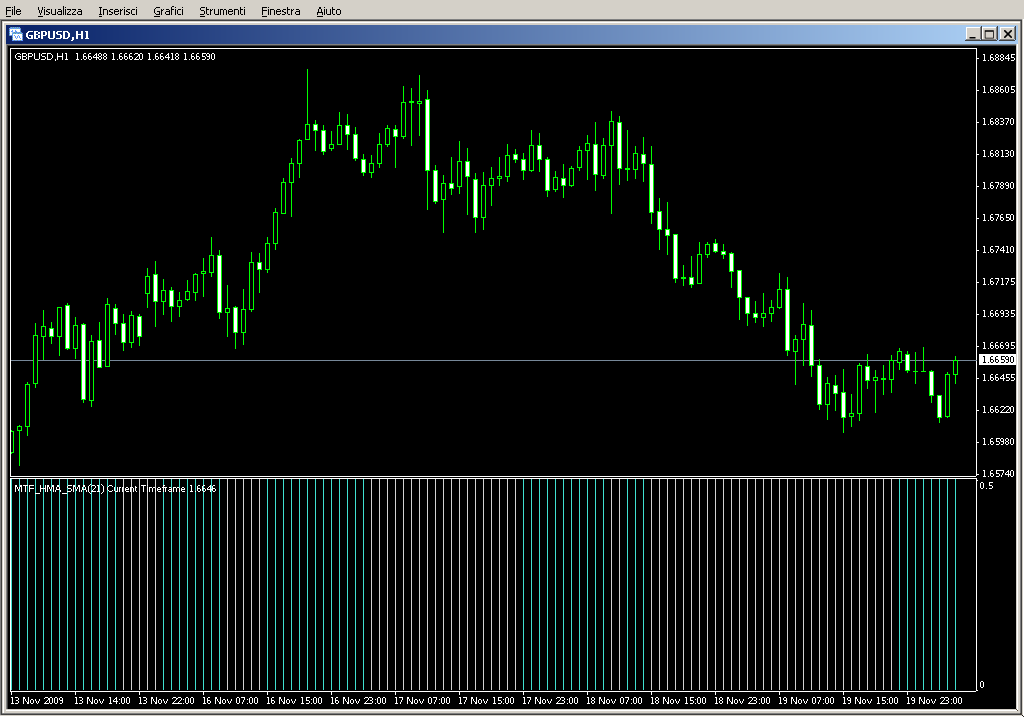
Task: Click the 1.67410 price scale value
Action: tap(999, 249)
